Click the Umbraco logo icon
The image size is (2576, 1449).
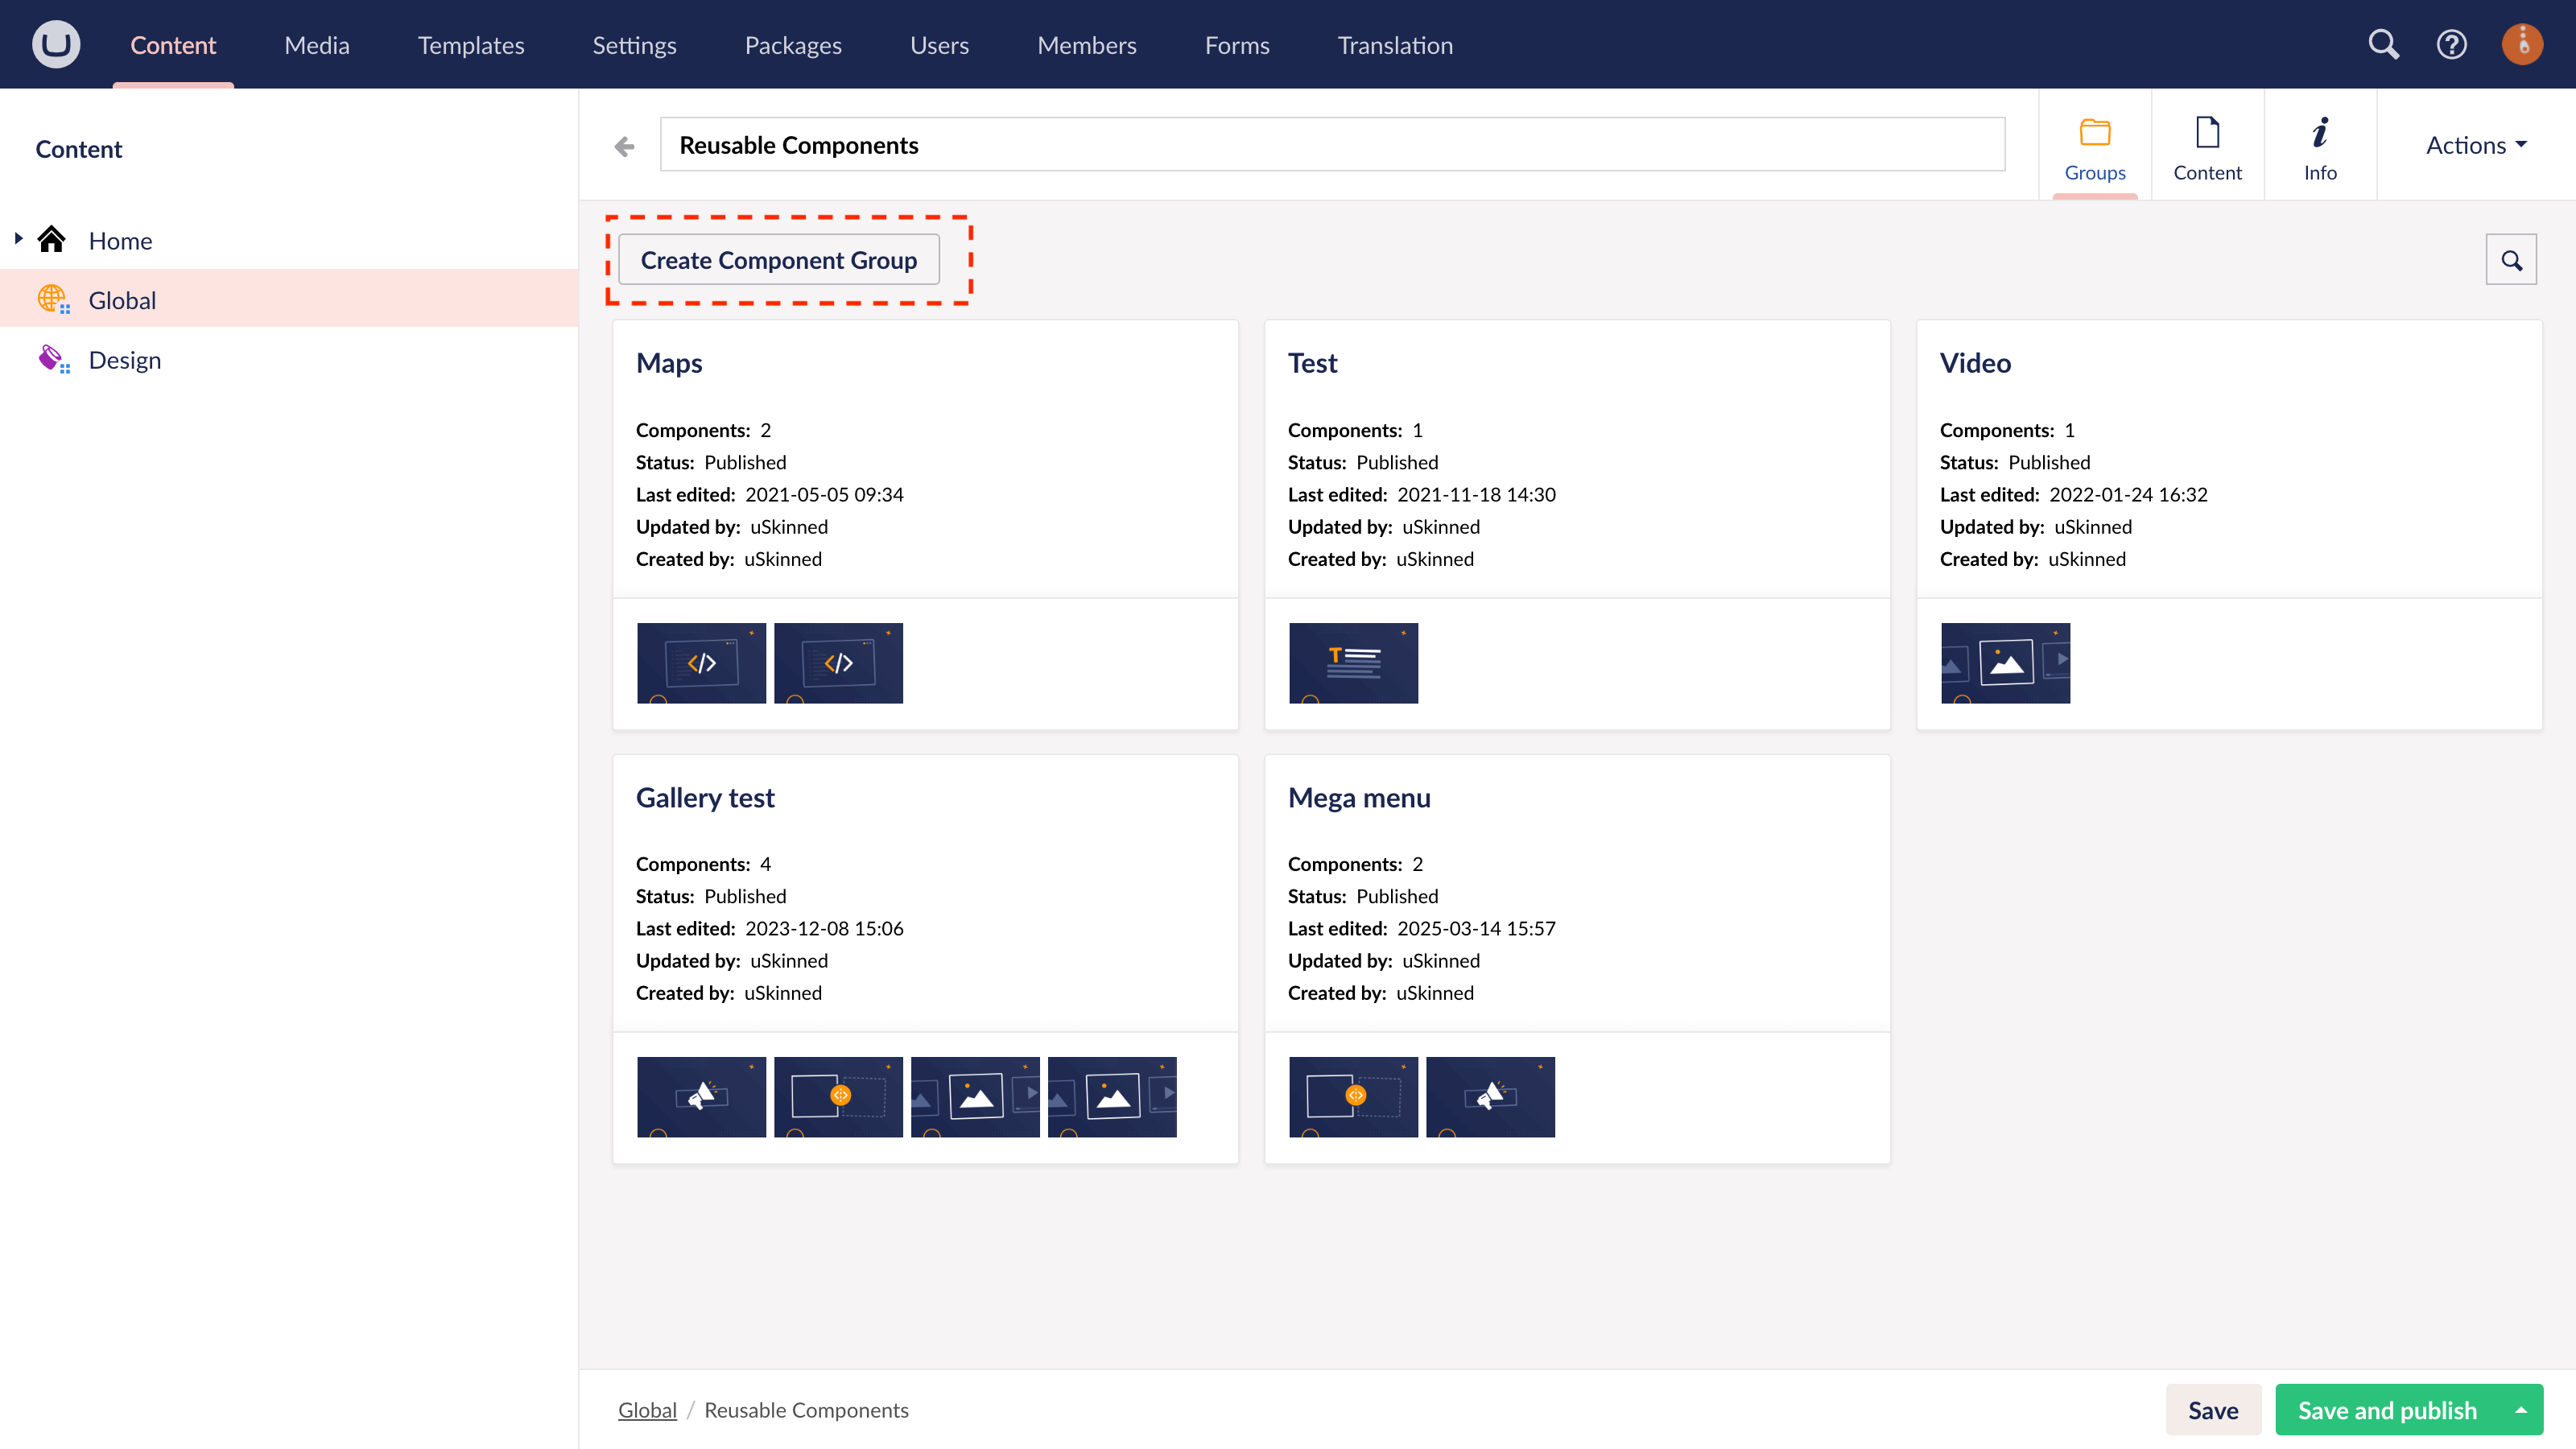click(55, 43)
